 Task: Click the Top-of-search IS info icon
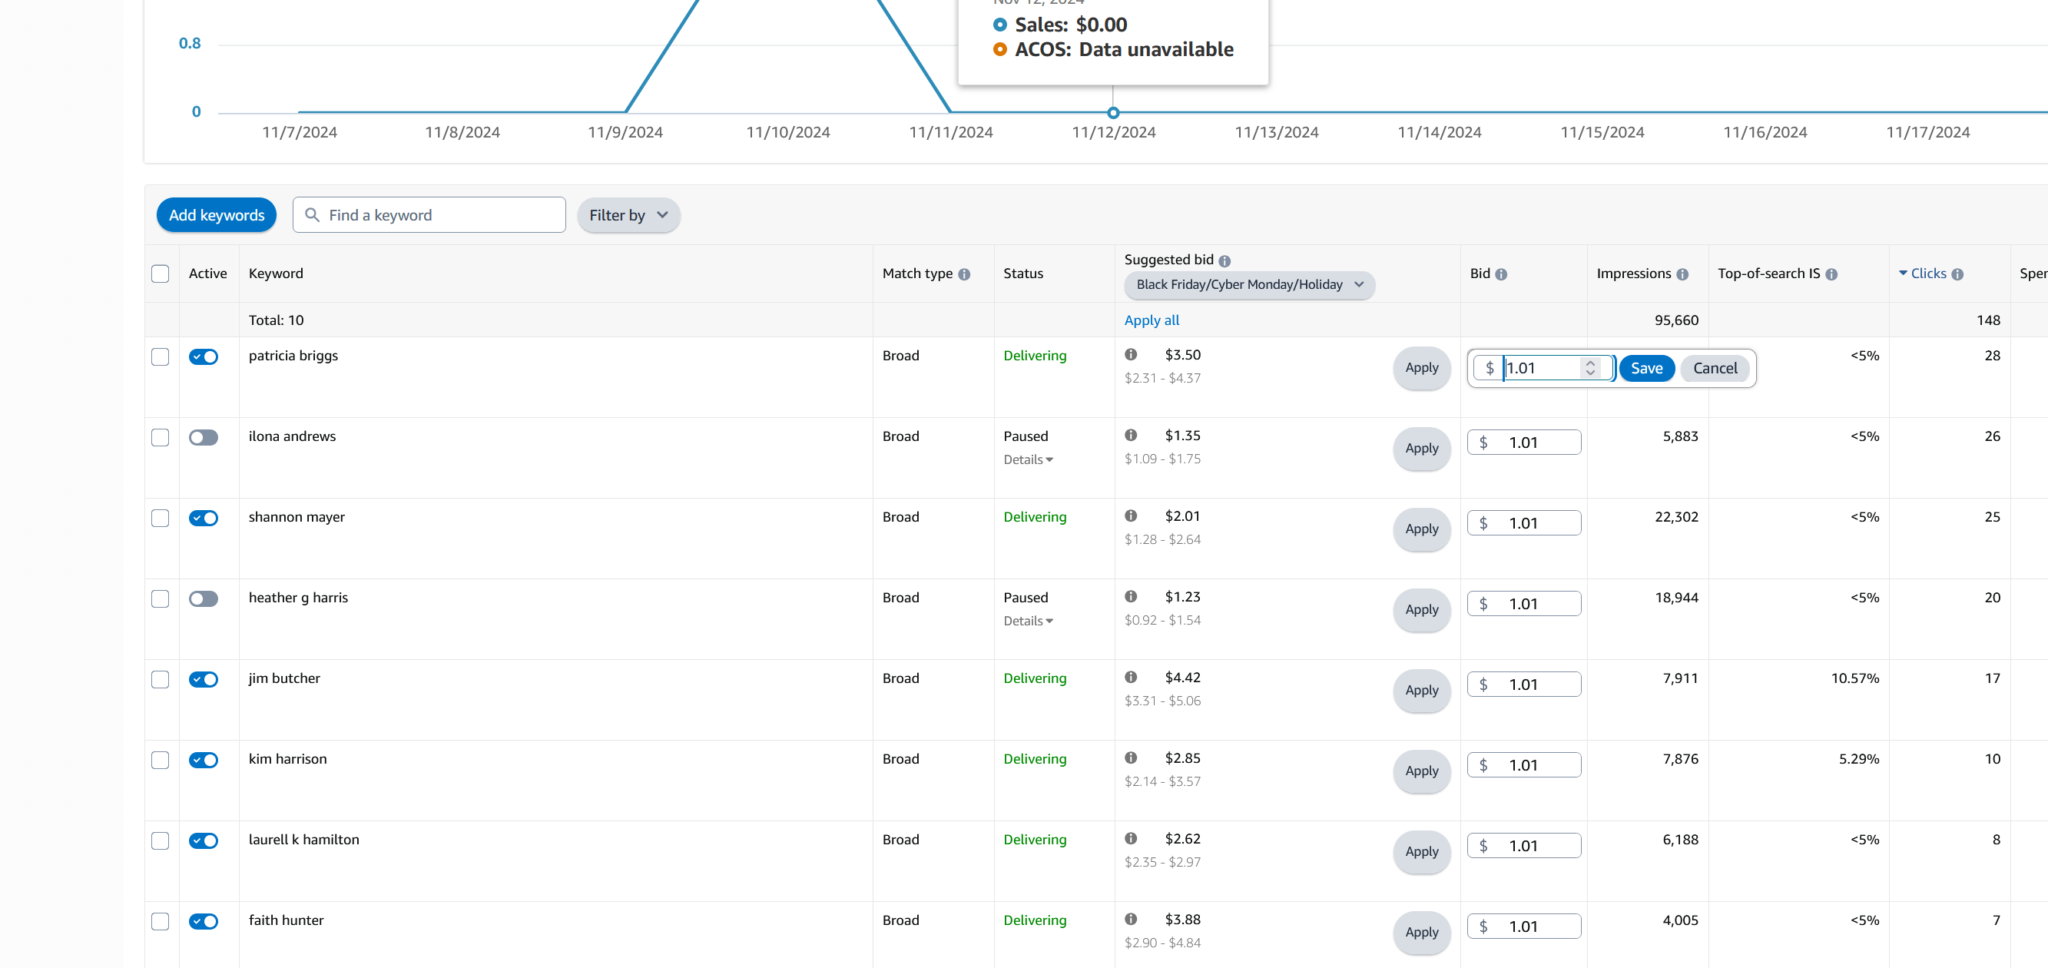(x=1831, y=274)
